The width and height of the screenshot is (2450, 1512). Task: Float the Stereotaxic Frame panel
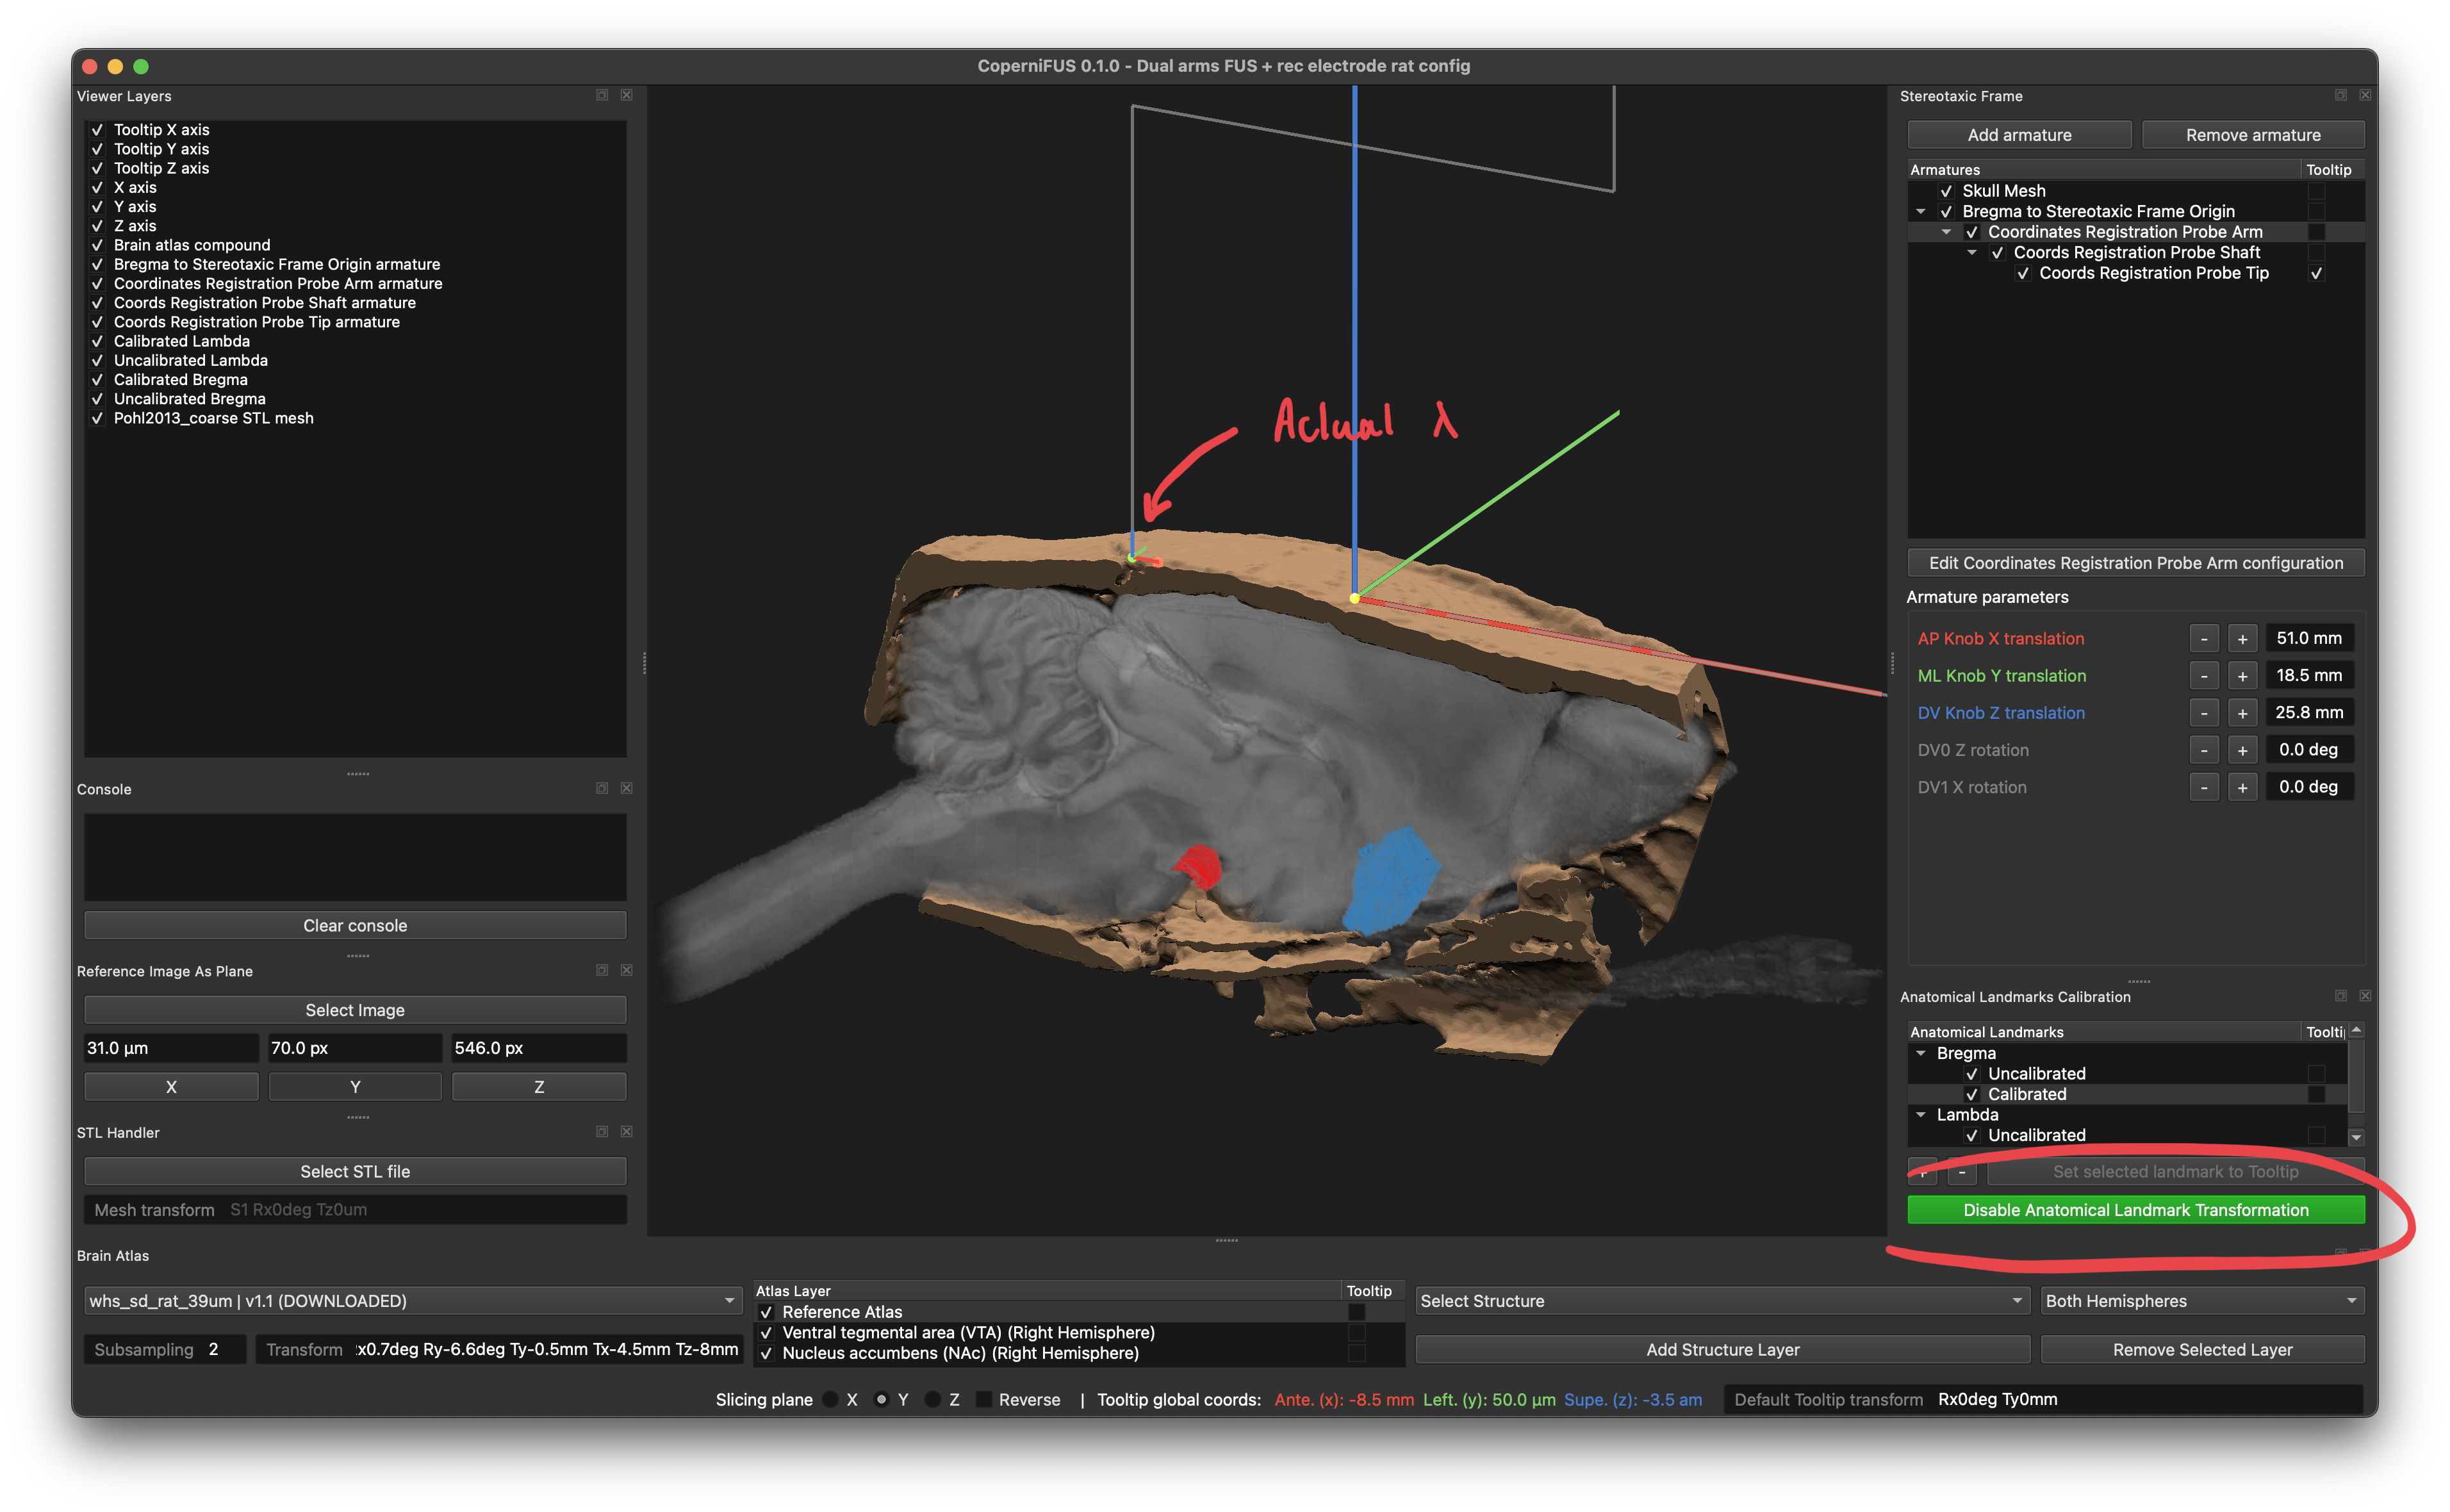point(2341,95)
